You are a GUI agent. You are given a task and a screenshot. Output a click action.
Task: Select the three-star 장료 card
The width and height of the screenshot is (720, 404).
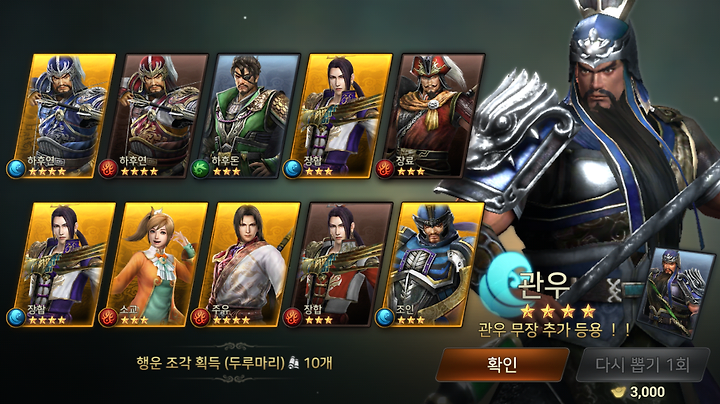tap(433, 116)
